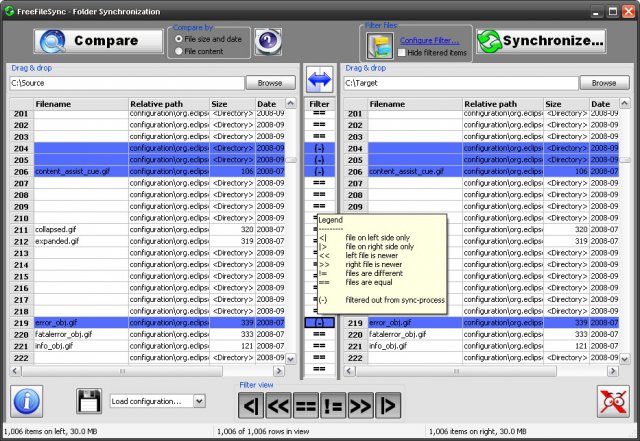Click the red abort icon at bottom right

click(x=613, y=401)
